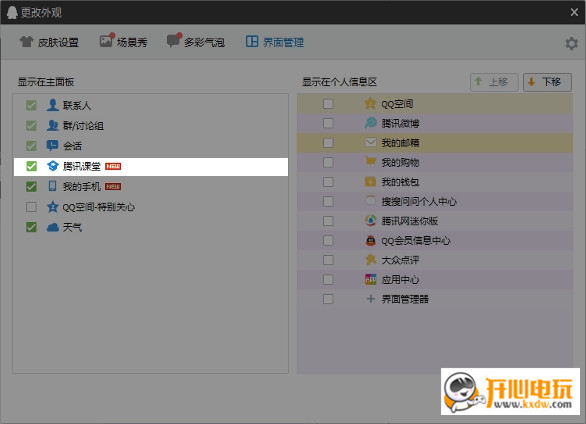
Task: Click the 应用中心 app icon
Action: [x=370, y=279]
